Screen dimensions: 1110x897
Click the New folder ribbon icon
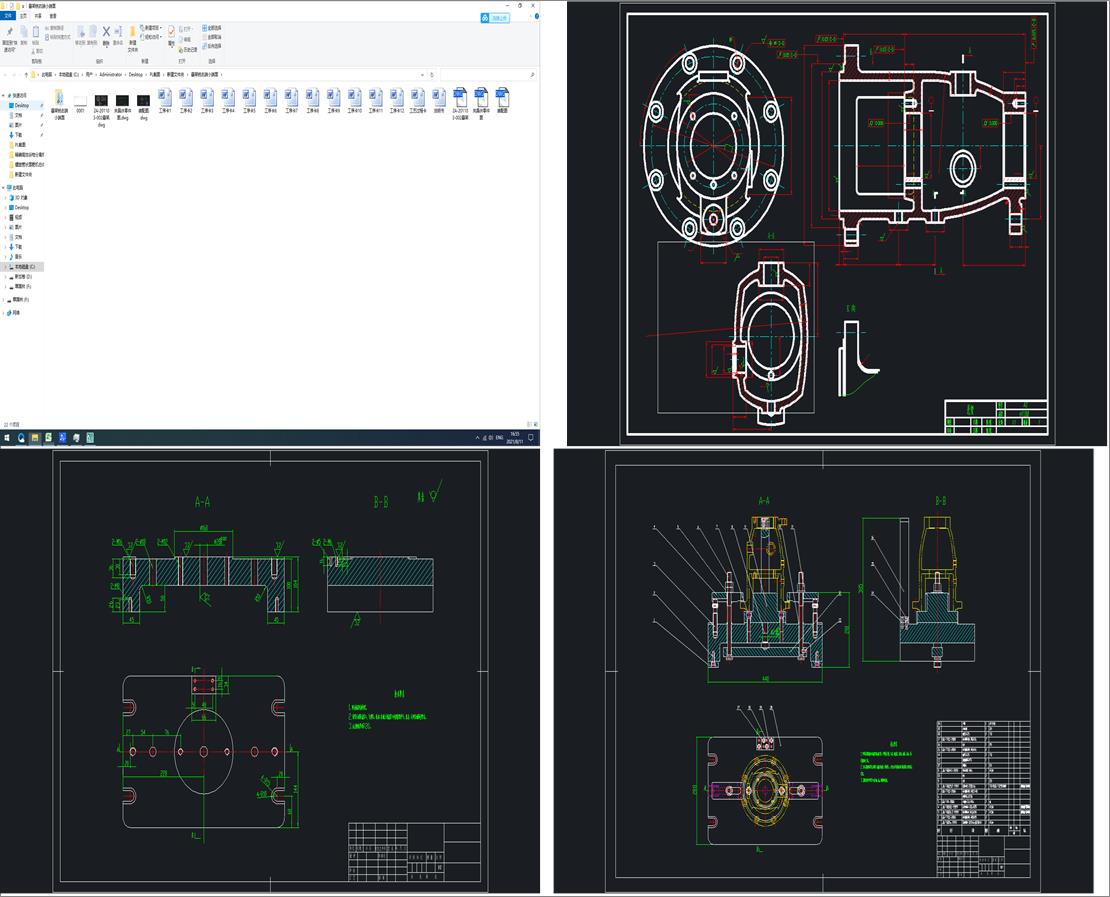pos(132,32)
